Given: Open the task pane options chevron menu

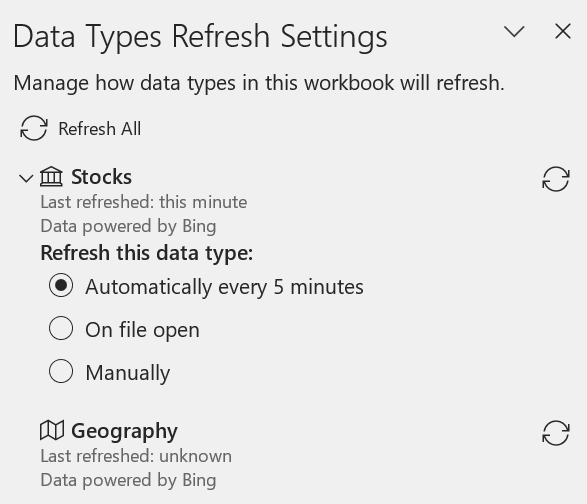Looking at the screenshot, I should tap(514, 31).
